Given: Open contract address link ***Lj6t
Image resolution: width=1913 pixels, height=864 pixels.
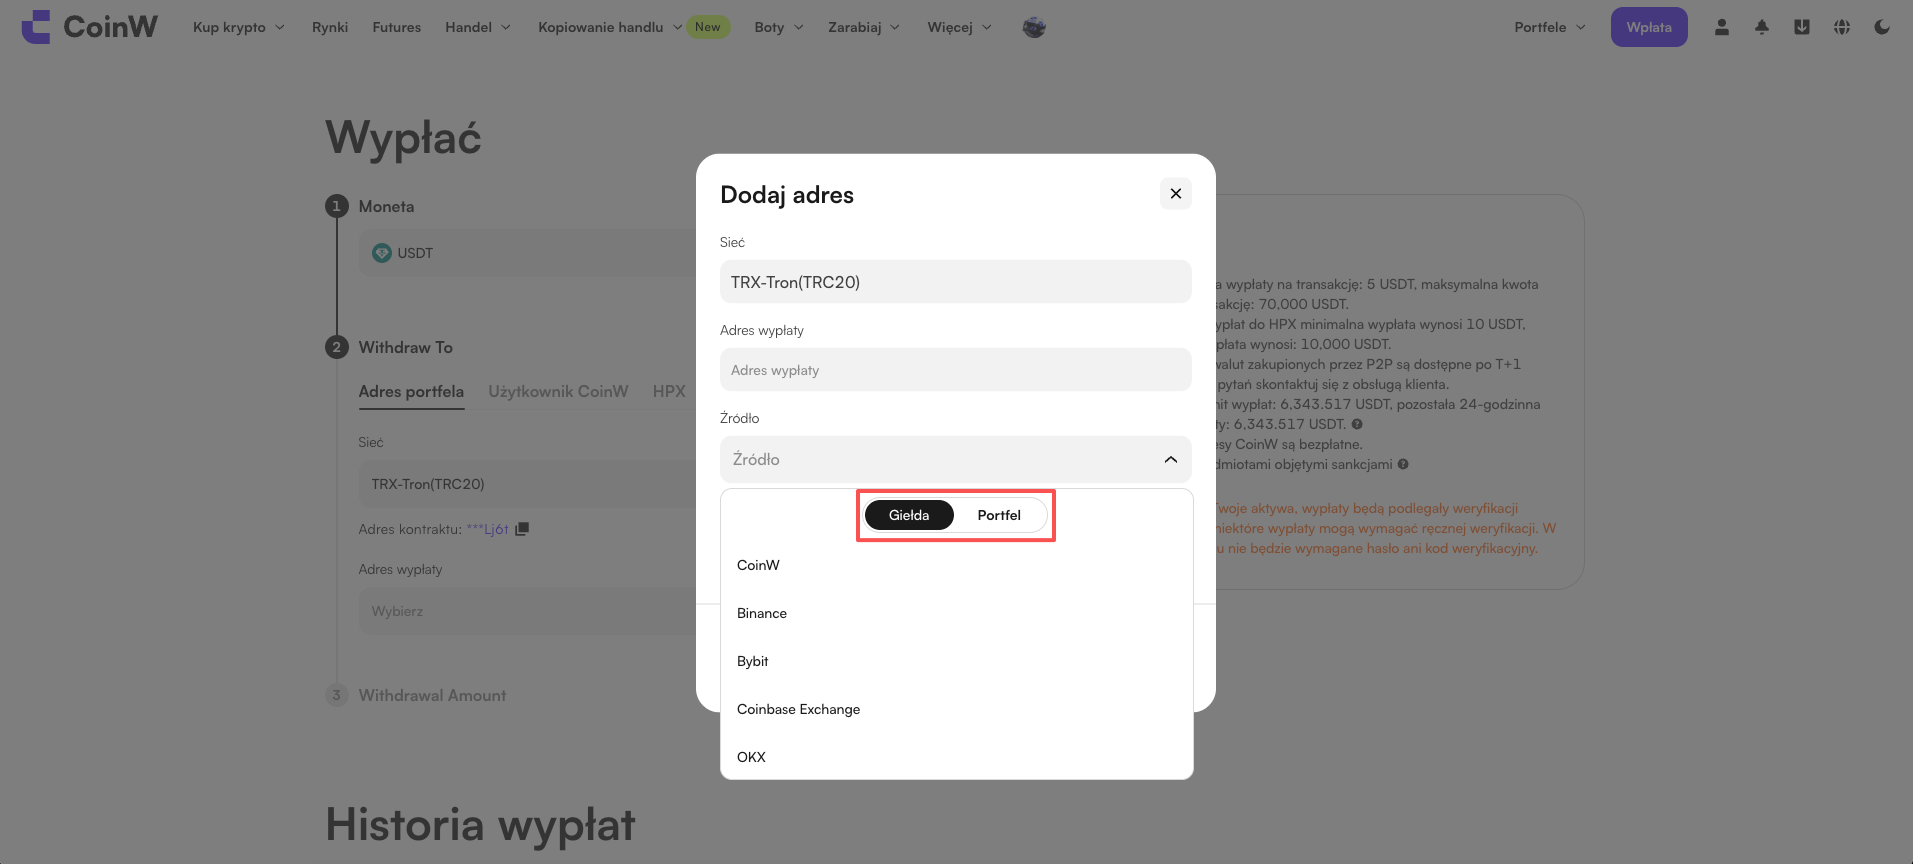Looking at the screenshot, I should (488, 529).
